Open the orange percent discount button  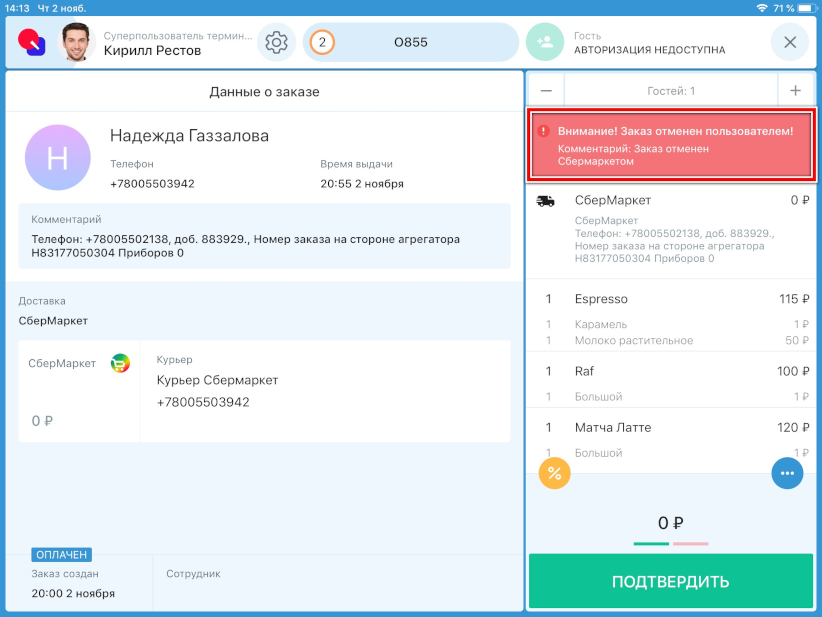coord(554,473)
